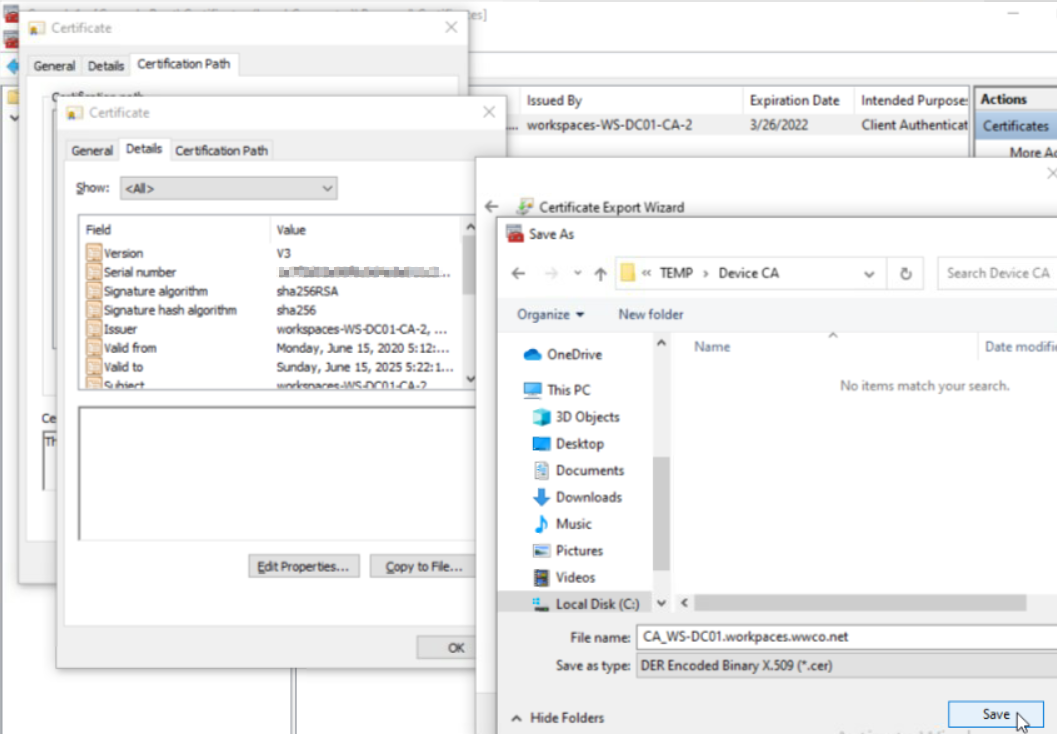Screen dimensions: 1057x734
Task: Select the File name input field
Action: point(846,636)
